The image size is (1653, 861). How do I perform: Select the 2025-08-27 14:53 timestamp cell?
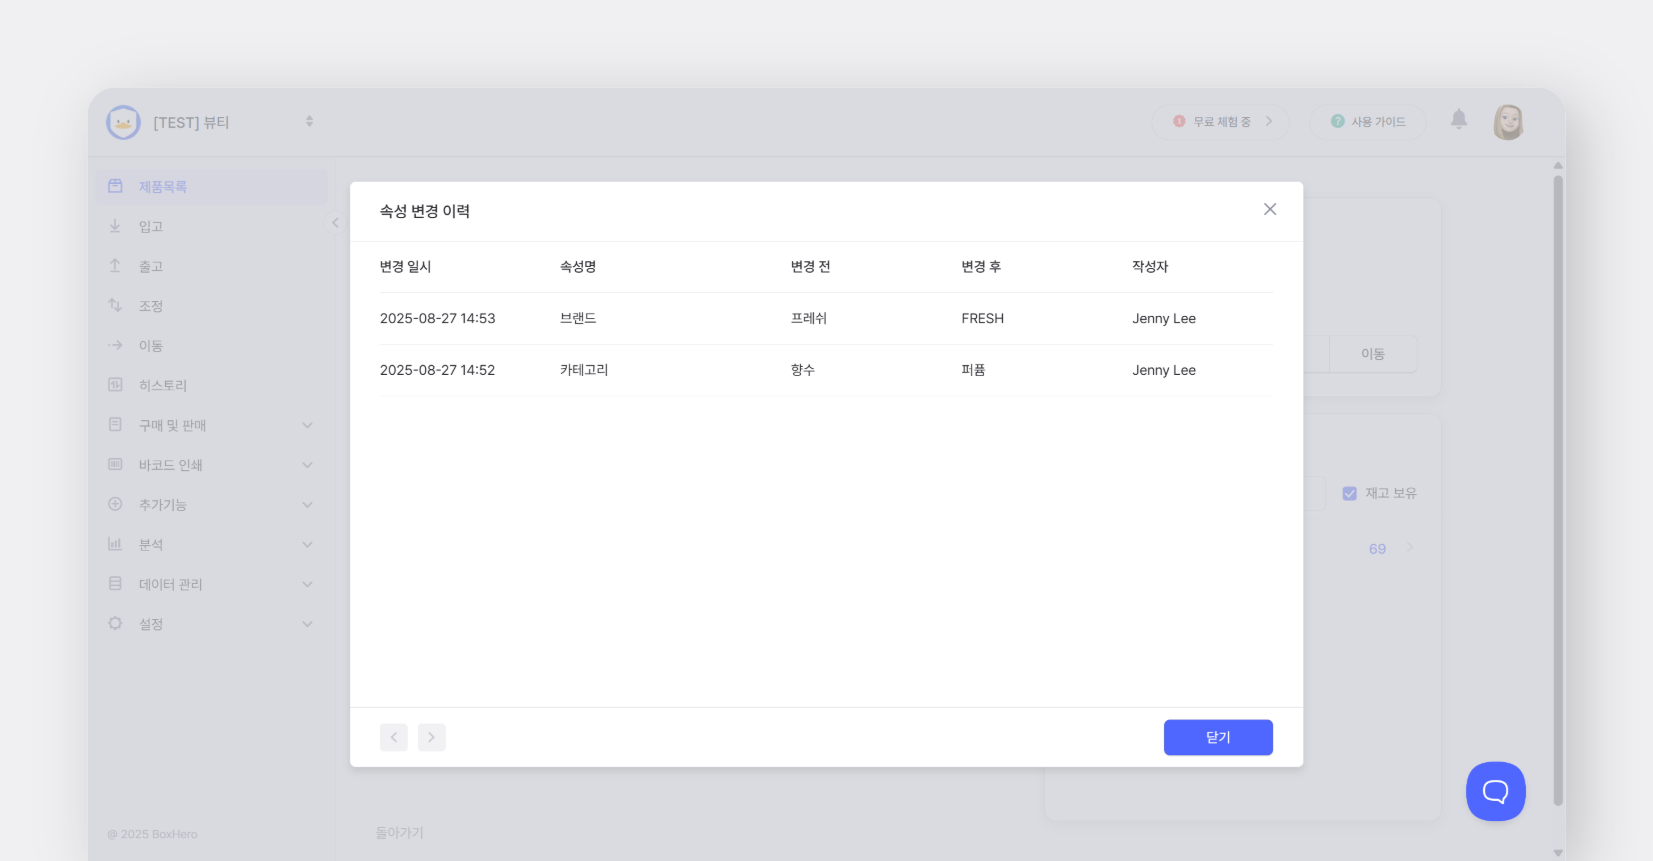(x=438, y=319)
